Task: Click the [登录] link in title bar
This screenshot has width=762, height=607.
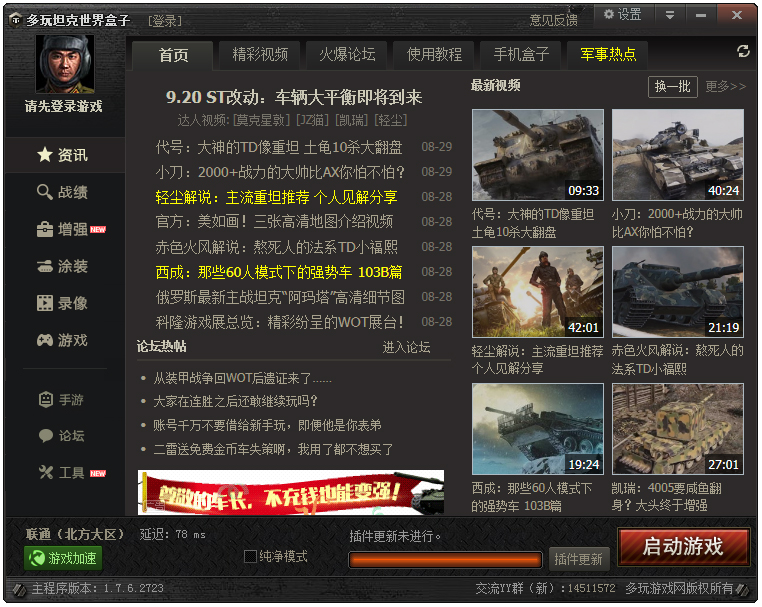Action: 165,20
